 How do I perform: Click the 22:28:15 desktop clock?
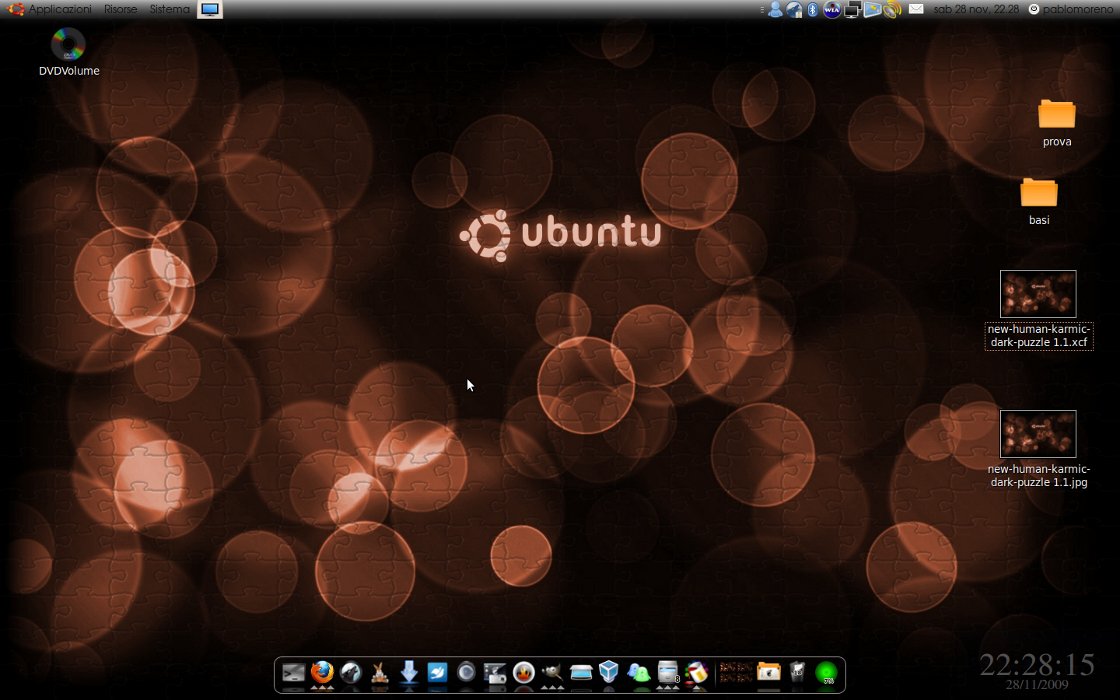1036,665
